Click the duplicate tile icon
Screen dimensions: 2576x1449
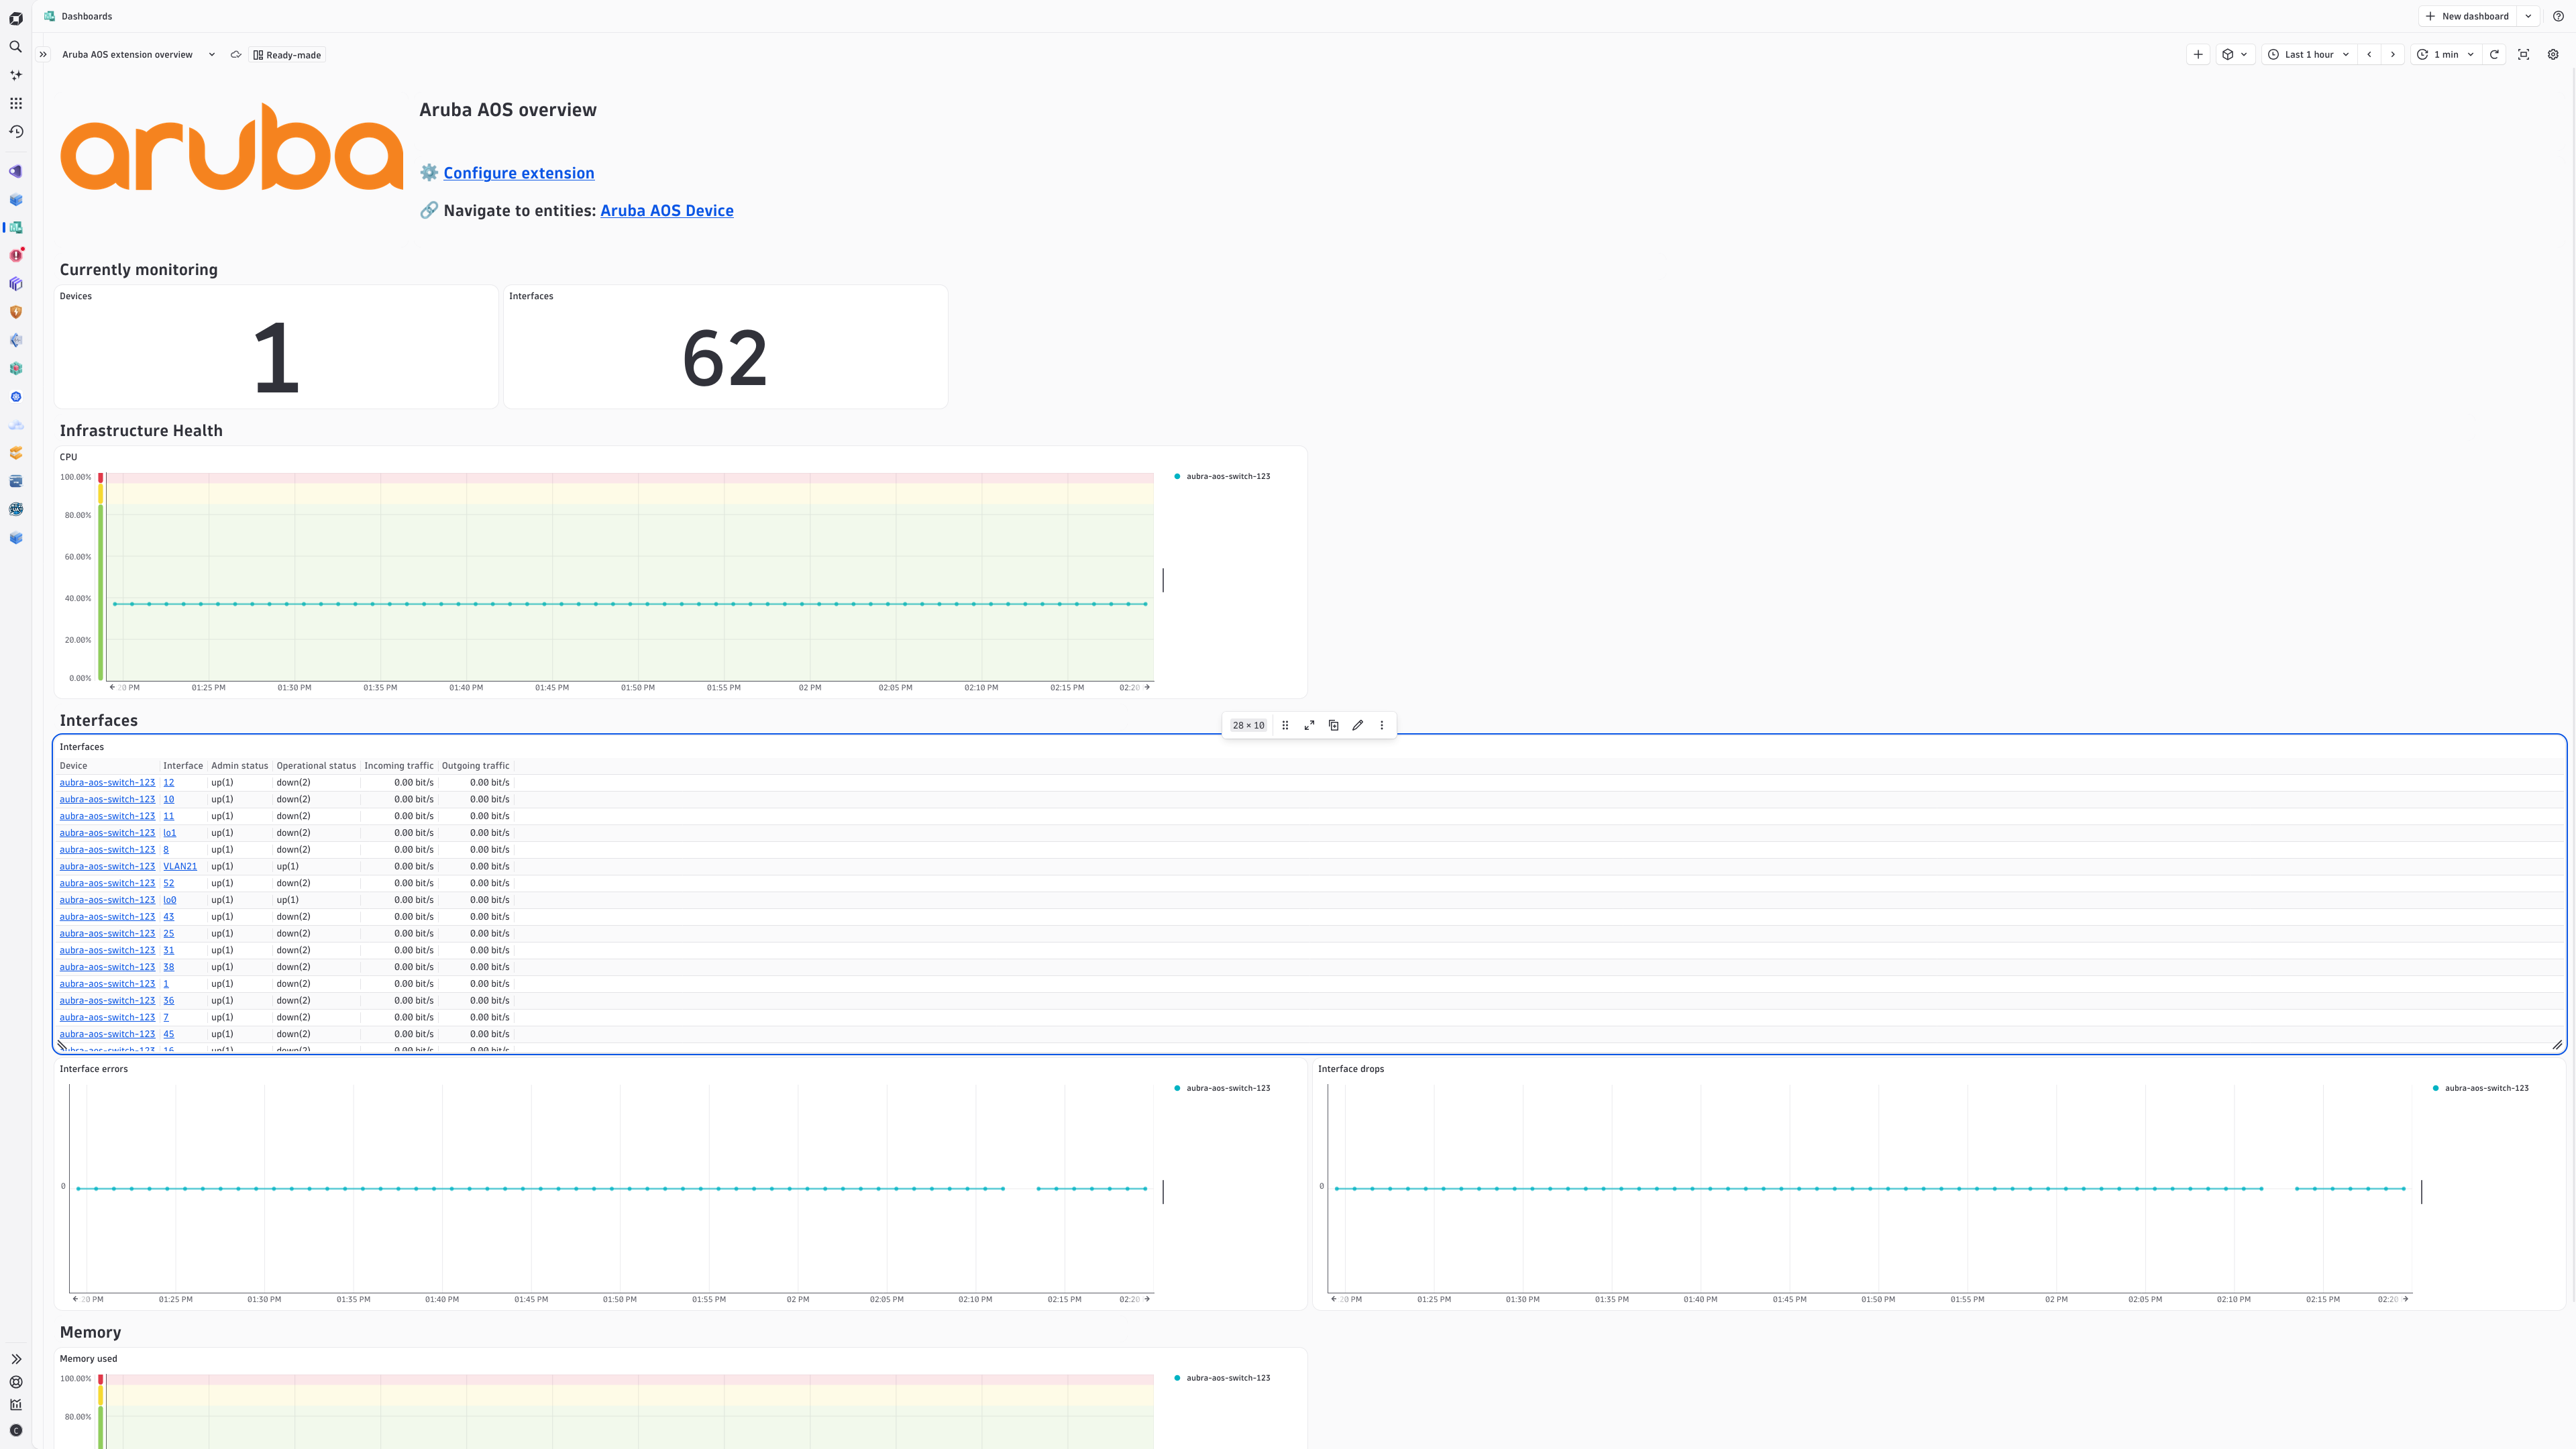[1333, 725]
